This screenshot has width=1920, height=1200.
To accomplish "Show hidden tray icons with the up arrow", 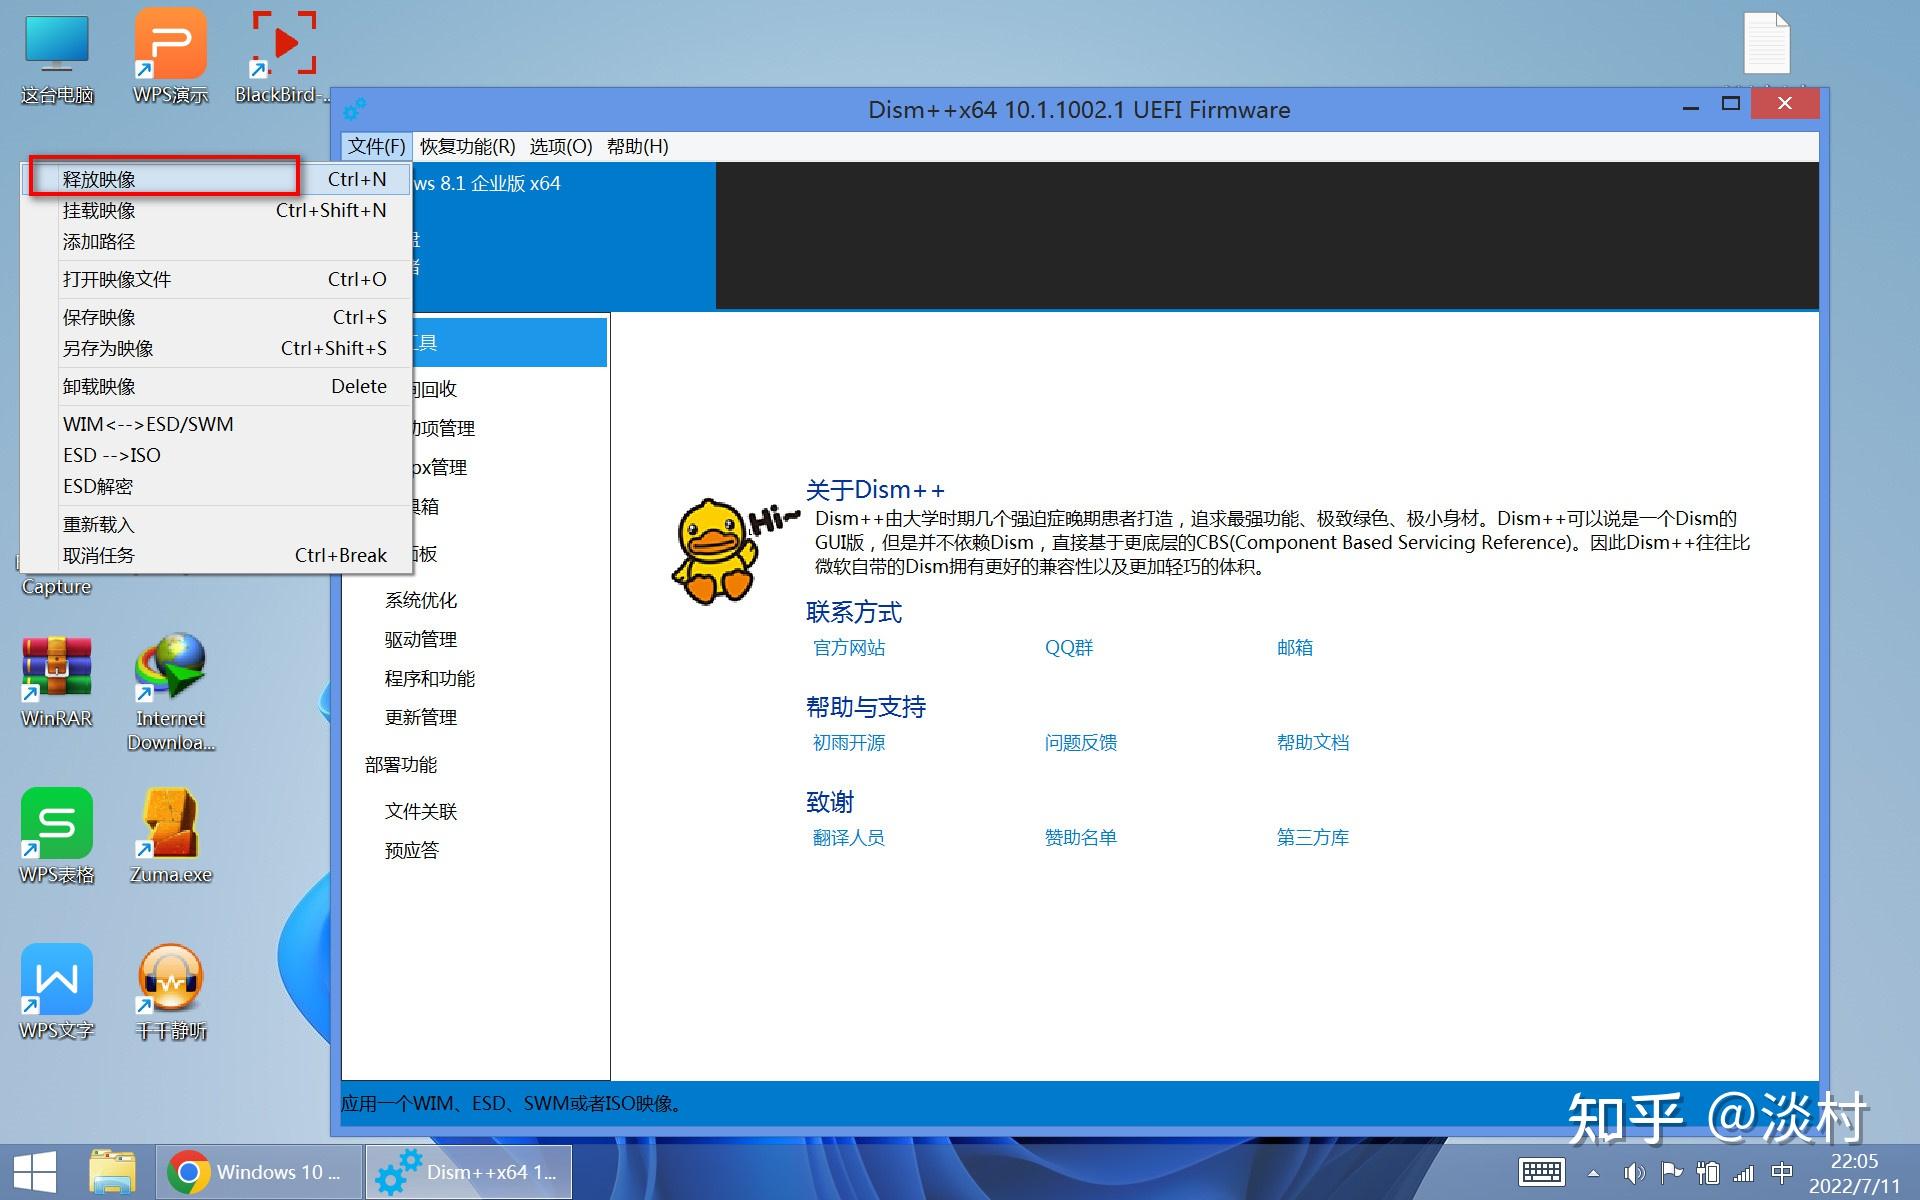I will coord(1594,1172).
